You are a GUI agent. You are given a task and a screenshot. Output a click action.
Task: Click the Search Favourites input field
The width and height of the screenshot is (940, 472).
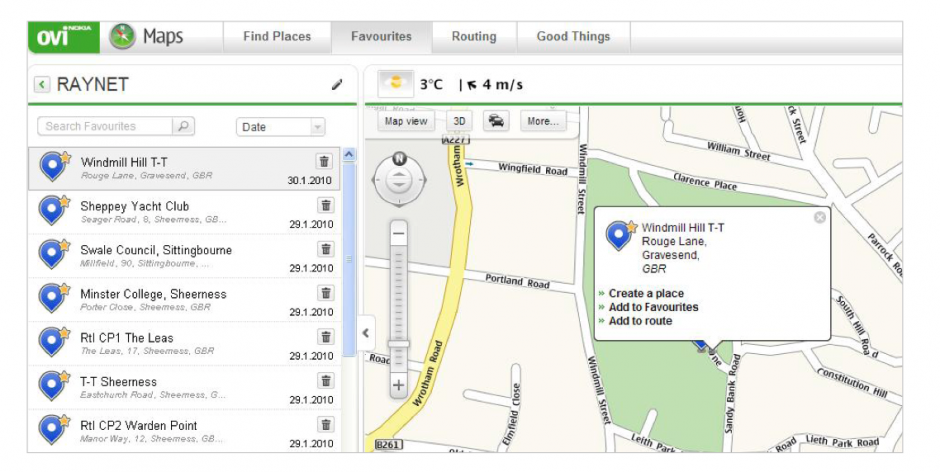(x=105, y=126)
